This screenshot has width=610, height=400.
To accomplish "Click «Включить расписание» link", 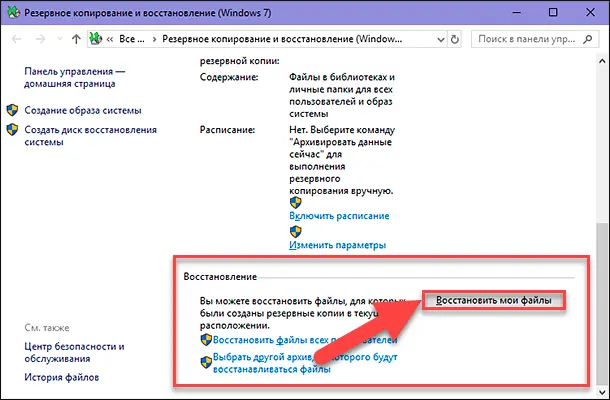I will [339, 216].
